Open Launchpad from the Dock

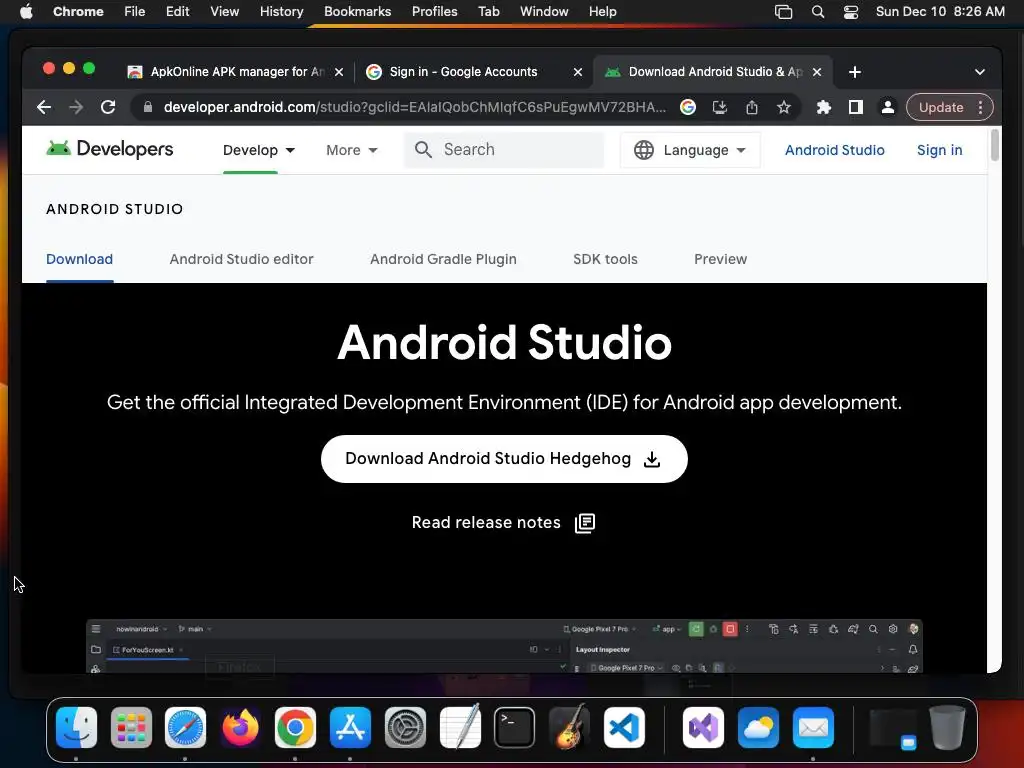[x=131, y=728]
